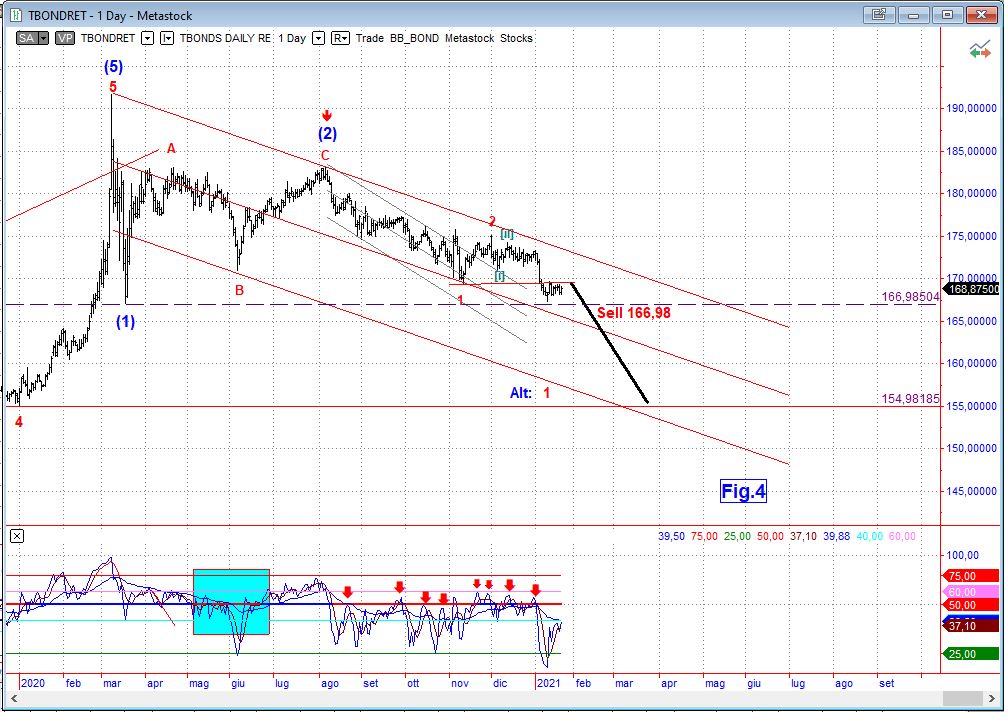This screenshot has height=712, width=1004.
Task: Click the dic date axis label
Action: click(500, 683)
